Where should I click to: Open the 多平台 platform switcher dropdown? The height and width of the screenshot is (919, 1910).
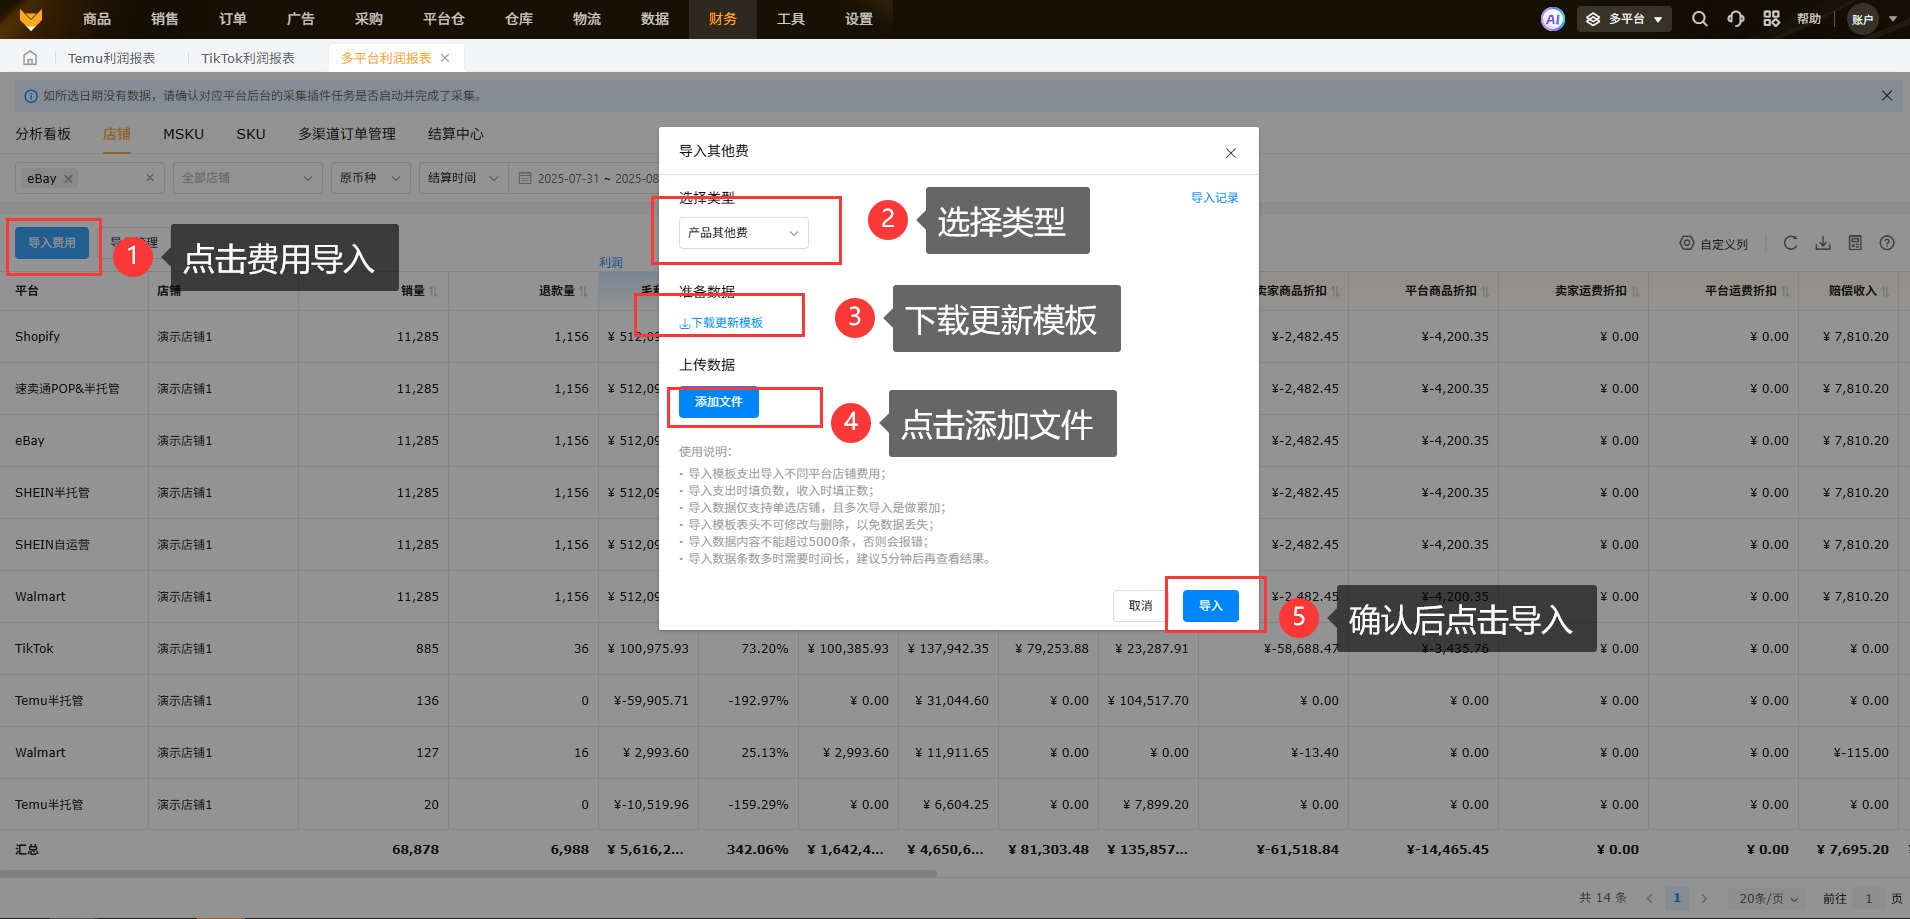(1624, 19)
